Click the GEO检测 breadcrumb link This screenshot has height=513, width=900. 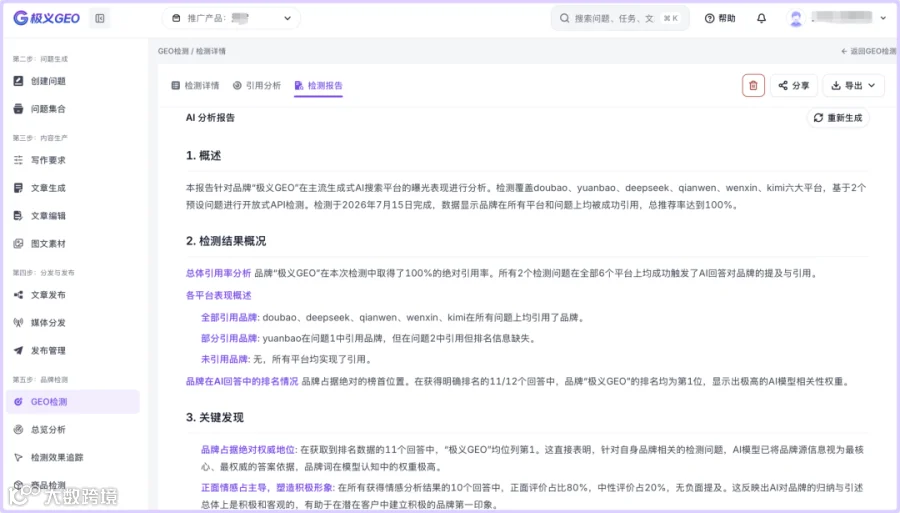tap(173, 51)
